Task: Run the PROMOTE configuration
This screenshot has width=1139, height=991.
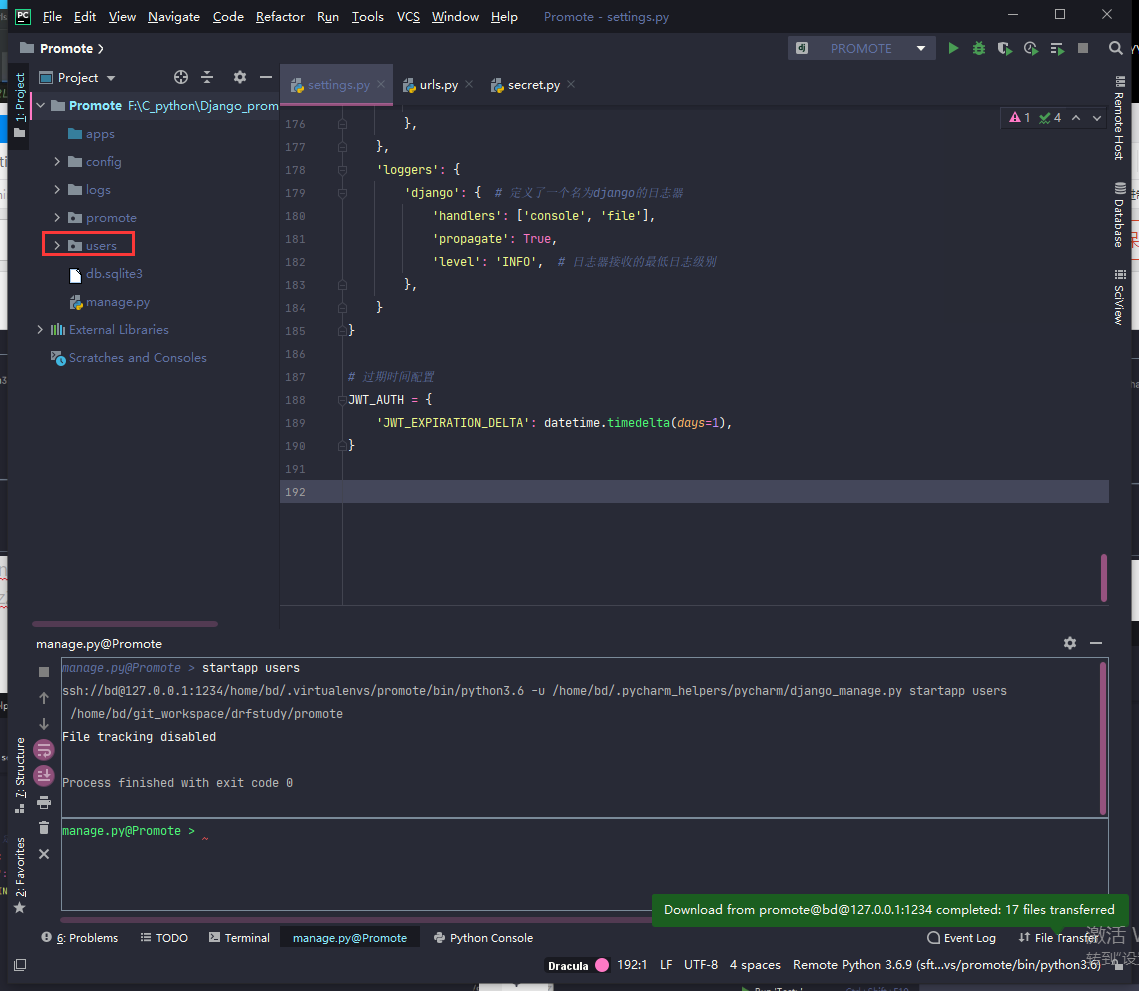Action: coord(953,48)
